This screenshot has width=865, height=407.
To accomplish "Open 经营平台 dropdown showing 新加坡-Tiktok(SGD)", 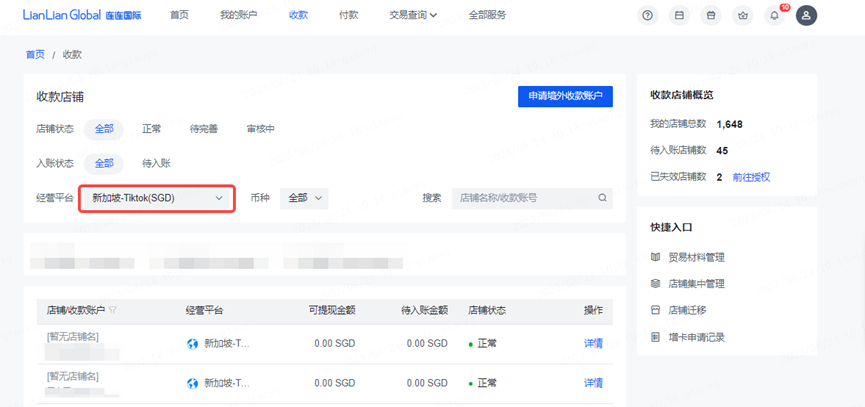I will 157,198.
